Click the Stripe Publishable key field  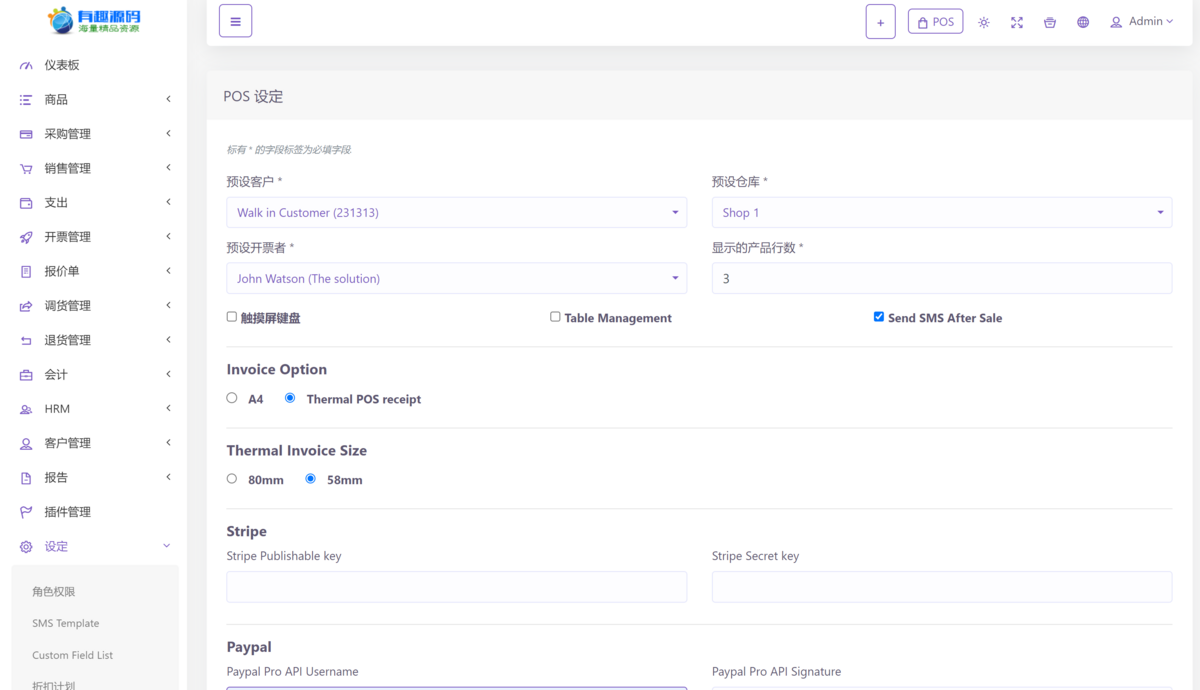[x=456, y=587]
